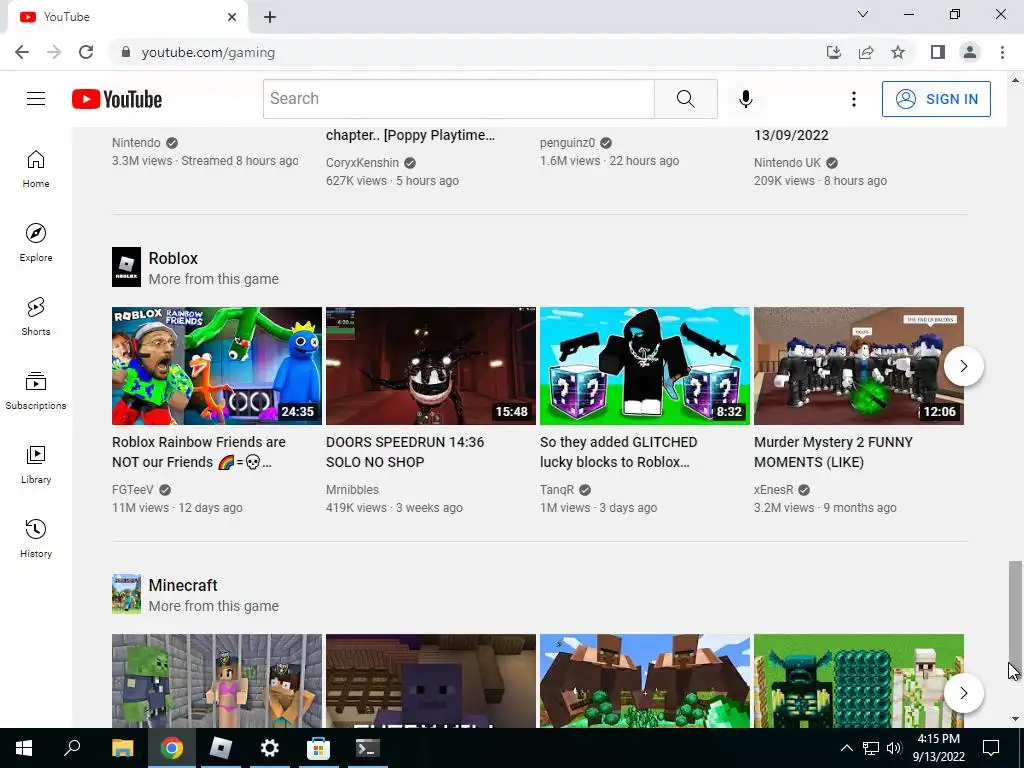
Task: Open Windows taskbar search
Action: (x=72, y=748)
